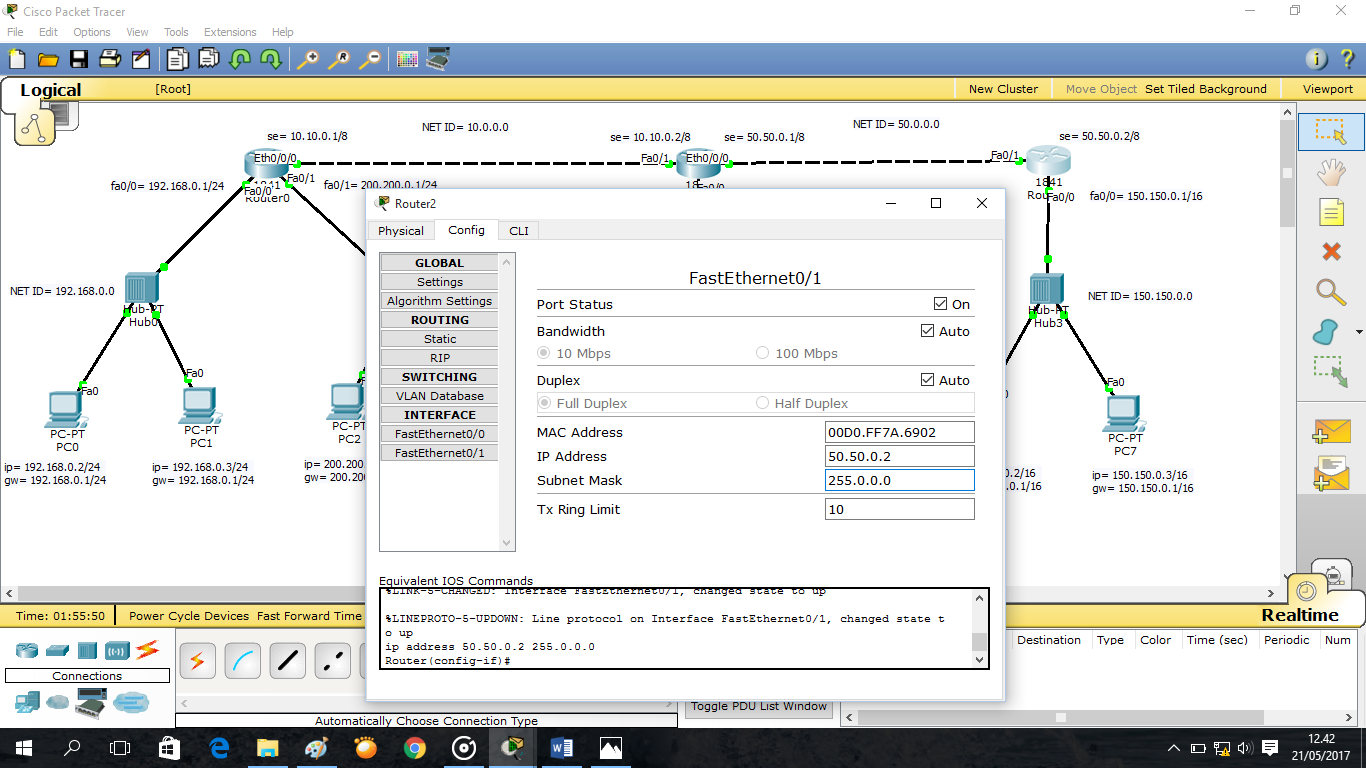Add a Simple PDU envelope
Image resolution: width=1366 pixels, height=768 pixels.
click(1332, 431)
